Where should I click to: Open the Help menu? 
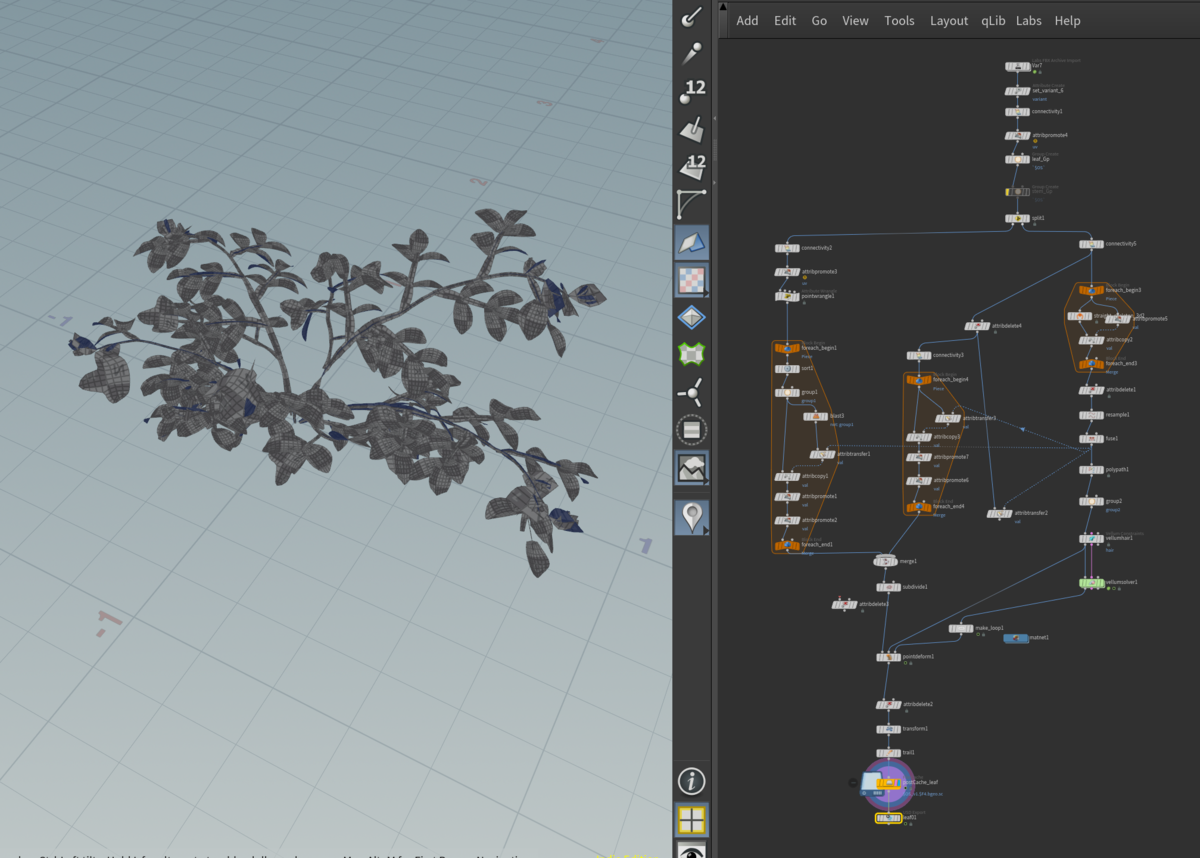(1068, 21)
